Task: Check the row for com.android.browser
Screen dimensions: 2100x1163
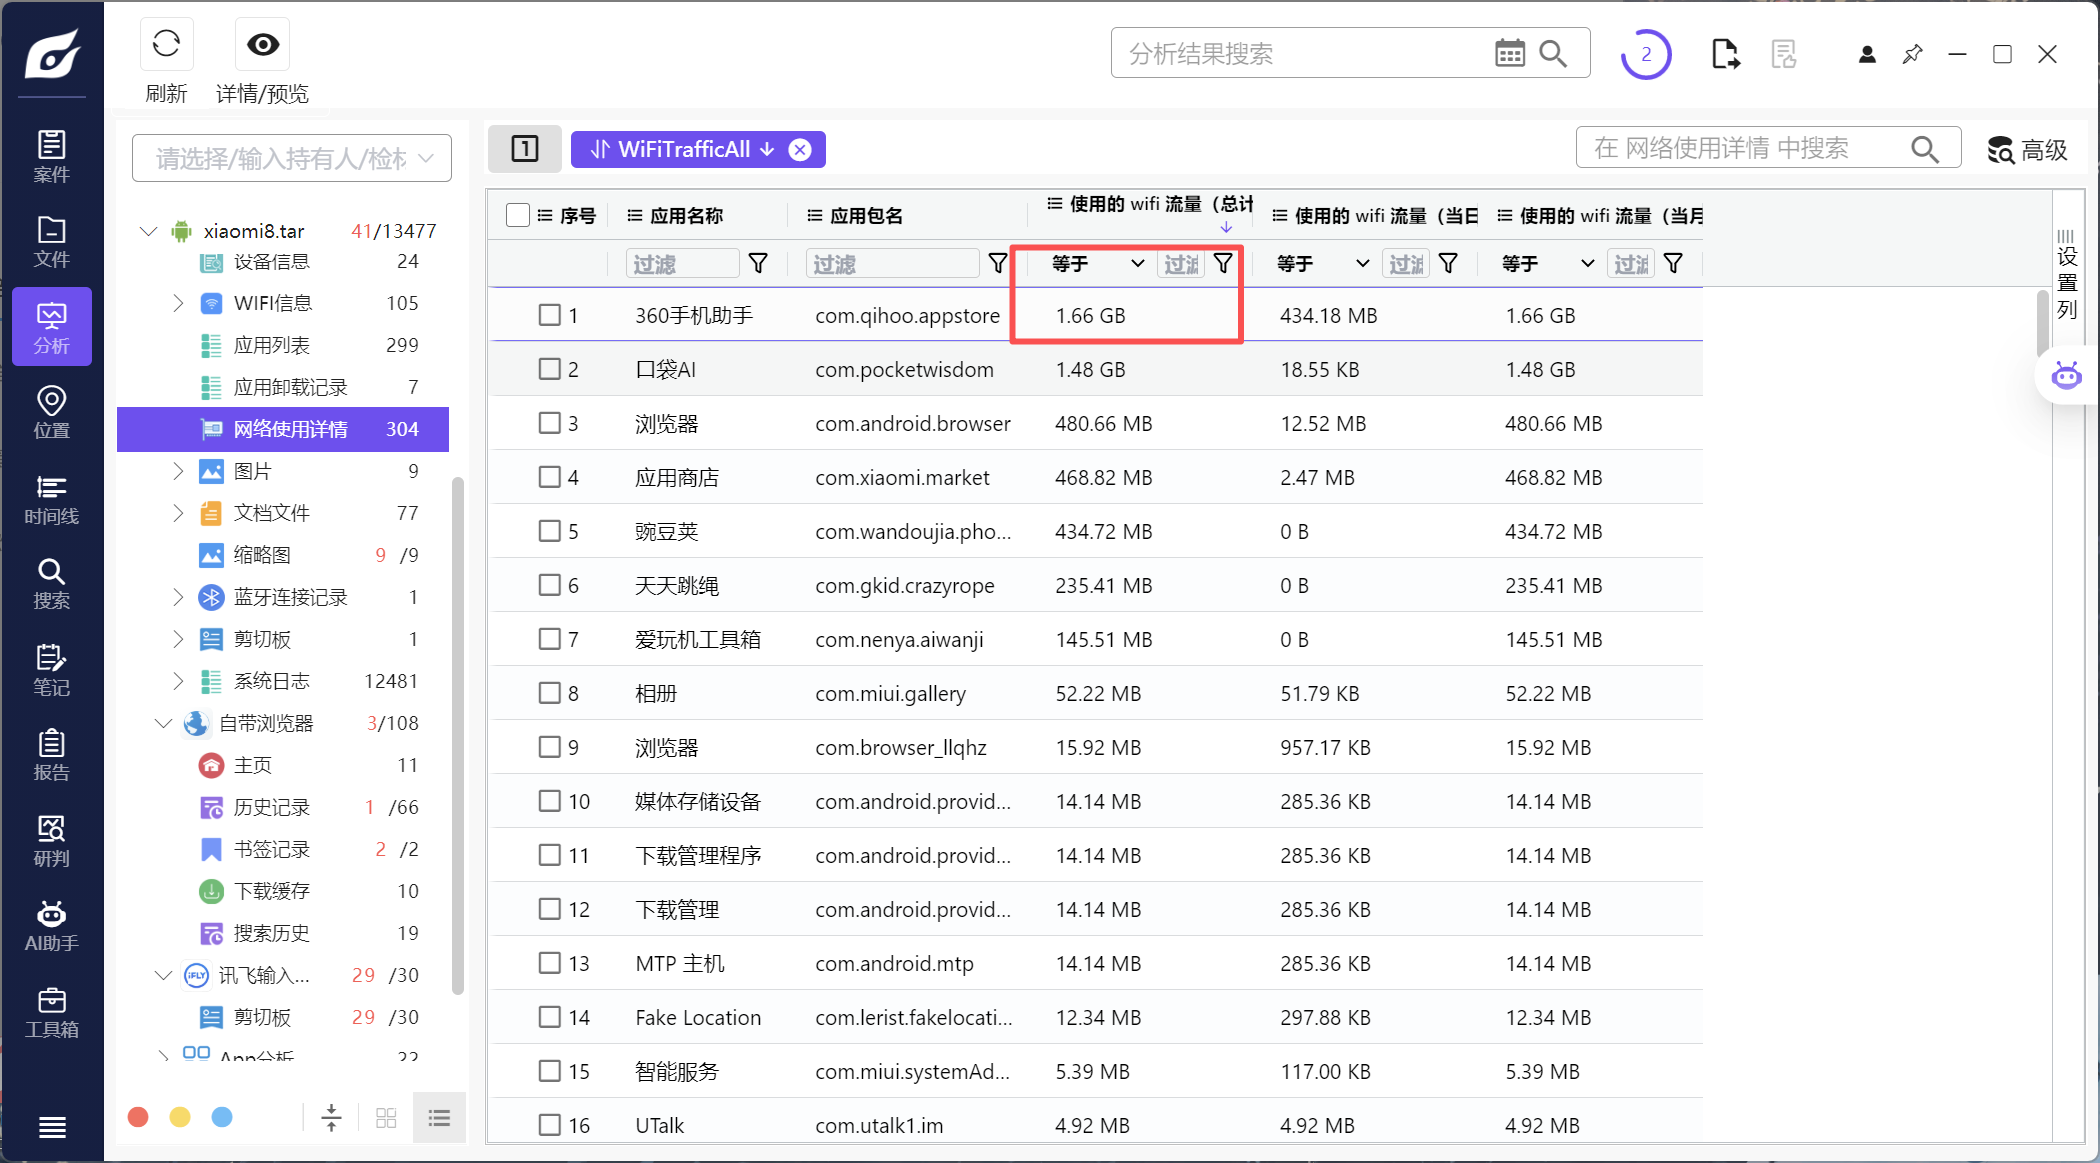Action: [x=549, y=423]
